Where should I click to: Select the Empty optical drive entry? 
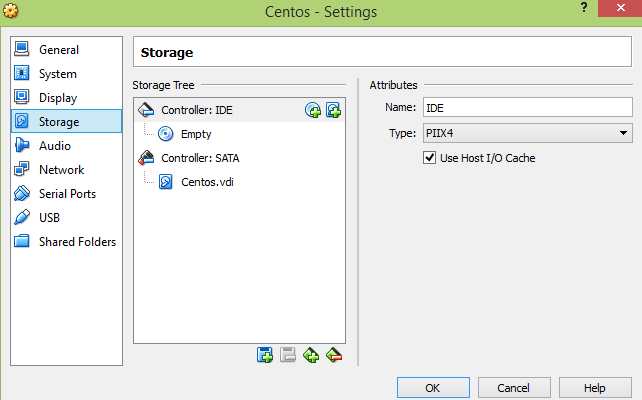pyautogui.click(x=195, y=133)
